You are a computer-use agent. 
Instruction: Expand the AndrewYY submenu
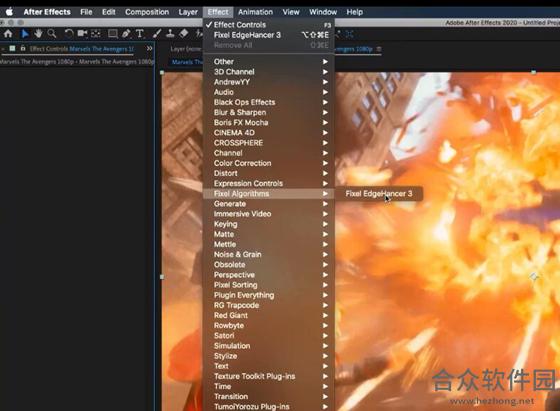[269, 82]
